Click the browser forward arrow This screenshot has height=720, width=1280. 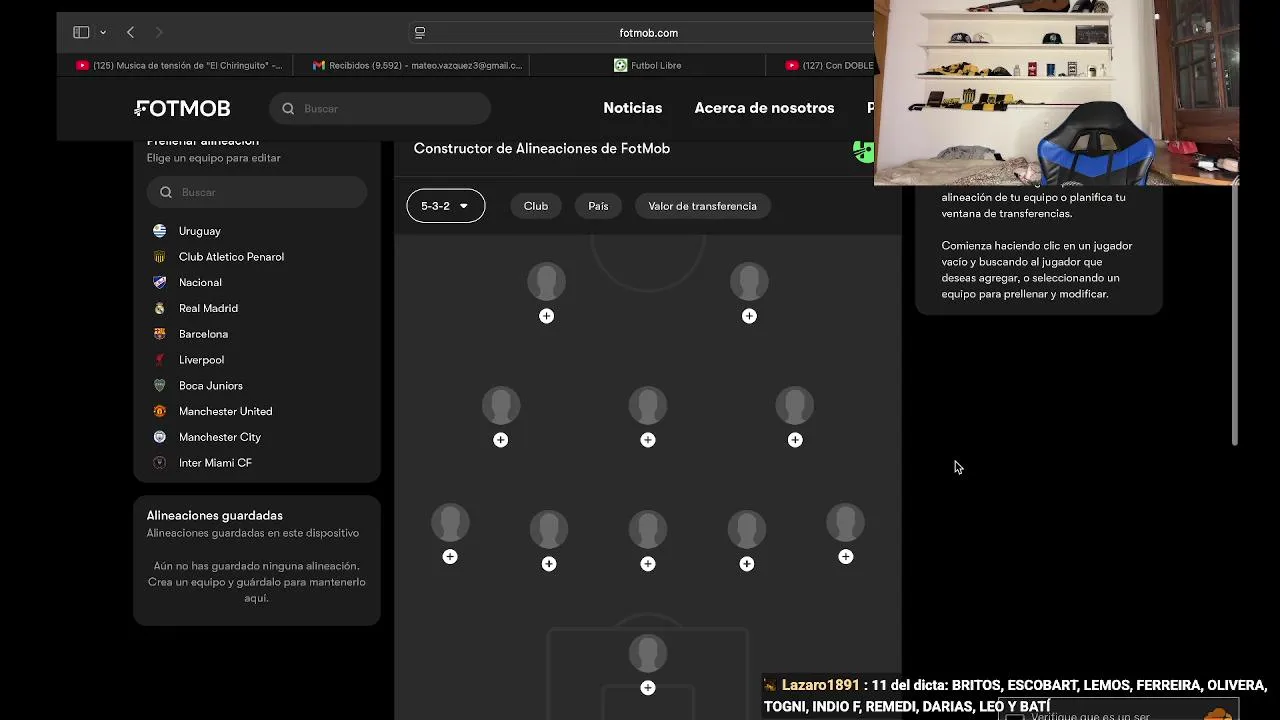click(159, 32)
